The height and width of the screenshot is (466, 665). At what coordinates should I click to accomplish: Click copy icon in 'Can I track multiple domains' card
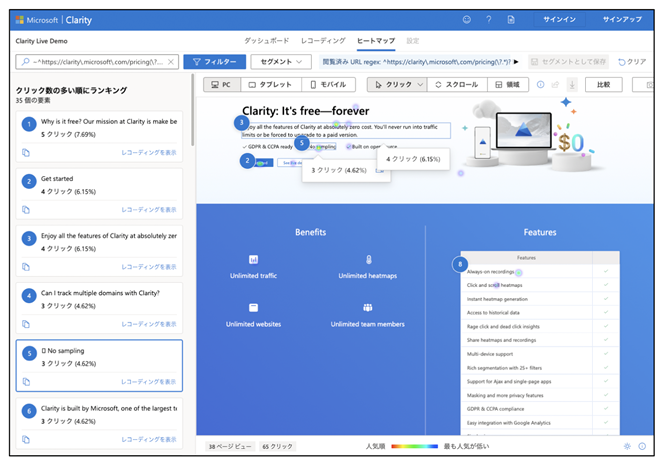pos(26,324)
